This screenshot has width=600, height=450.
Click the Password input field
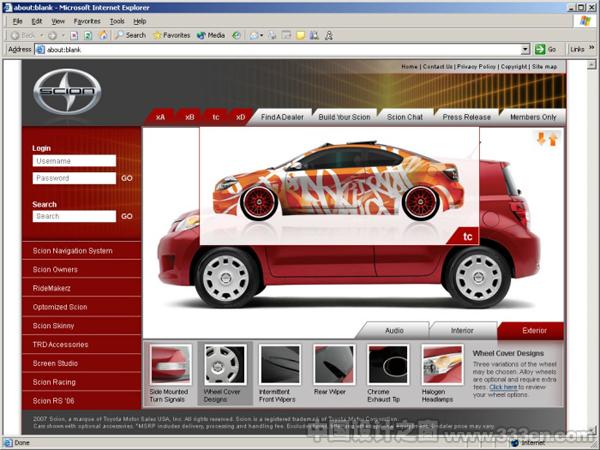coord(74,178)
